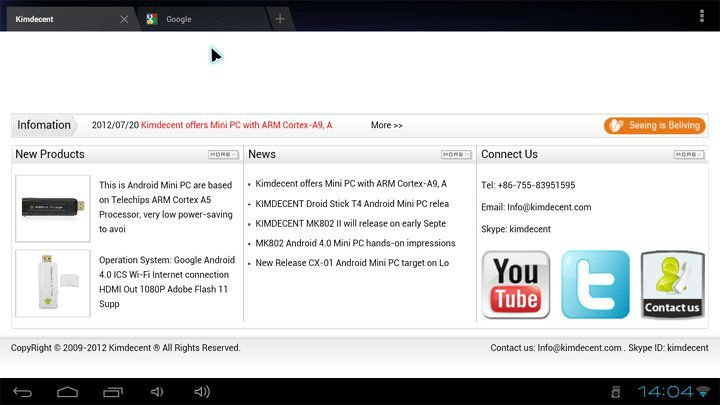Click the black Mini PC stick thumbnail
This screenshot has height=405, width=720.
pos(53,208)
